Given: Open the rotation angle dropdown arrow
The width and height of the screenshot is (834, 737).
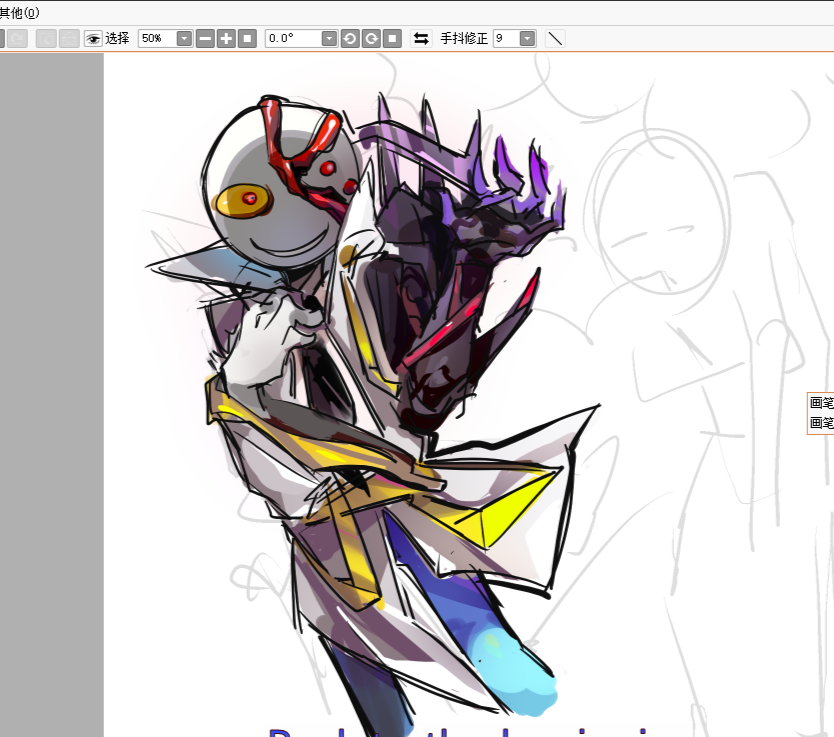Looking at the screenshot, I should pyautogui.click(x=330, y=38).
